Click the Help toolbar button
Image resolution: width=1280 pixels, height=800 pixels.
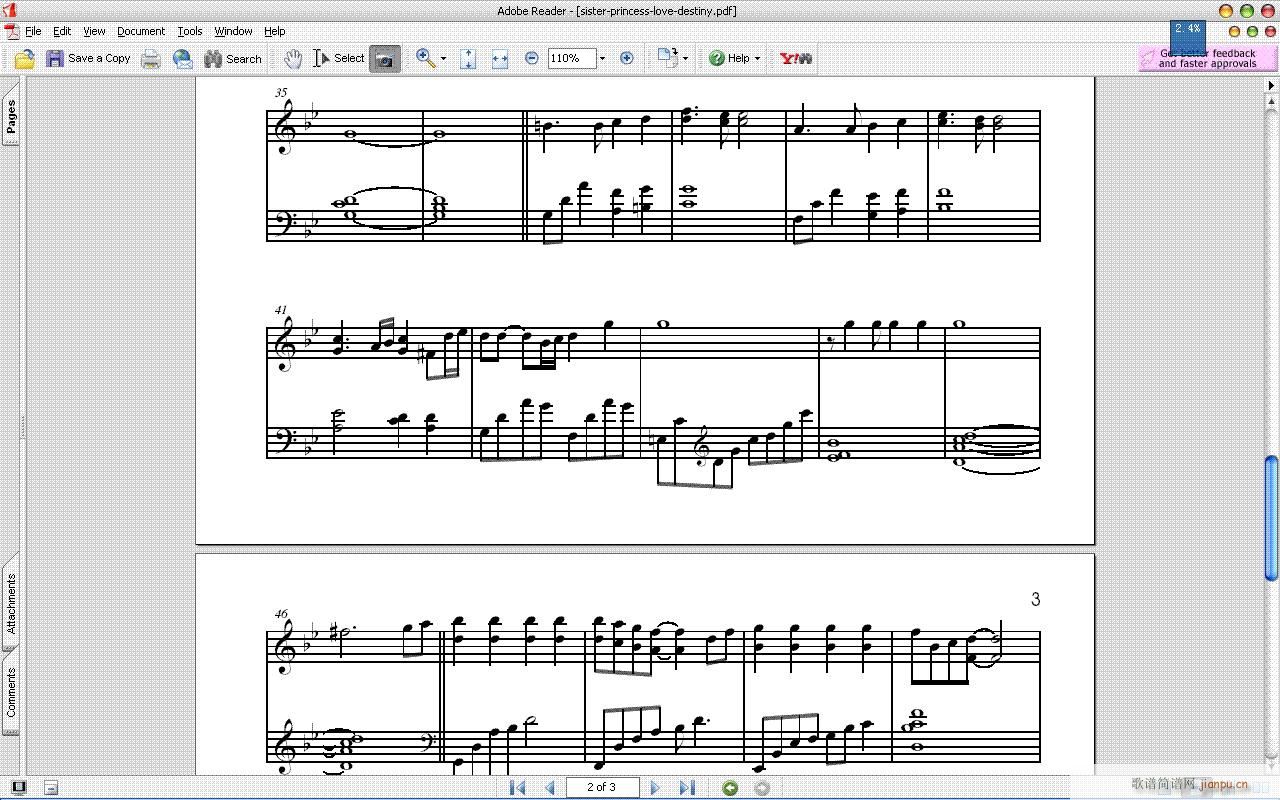click(730, 59)
